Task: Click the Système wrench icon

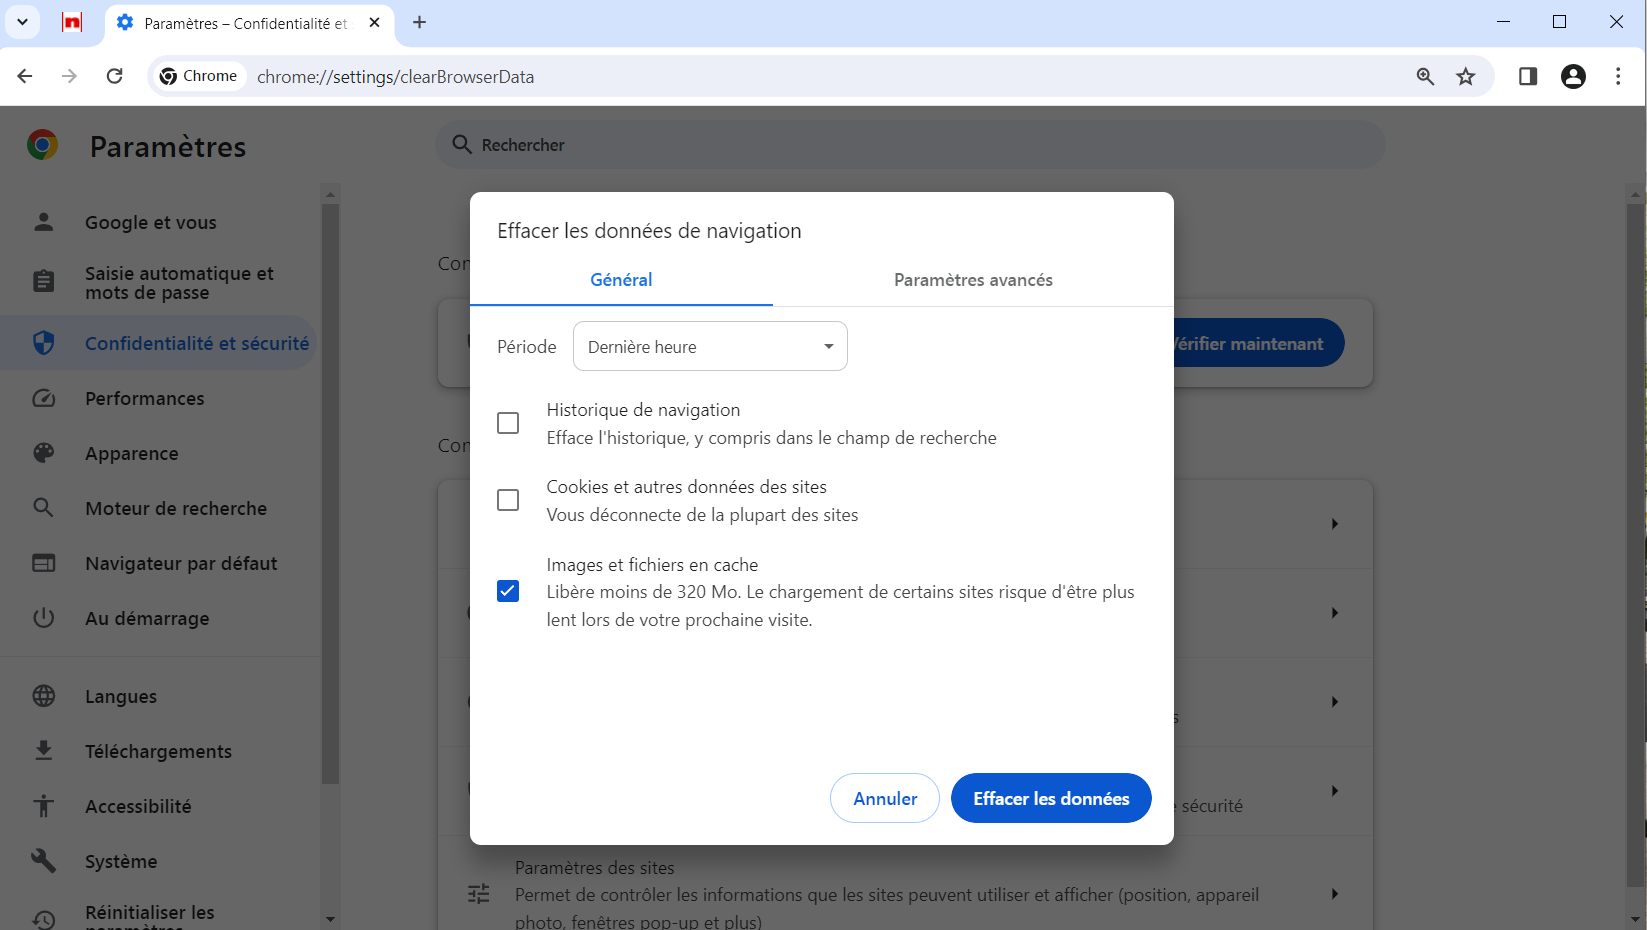Action: coord(44,861)
